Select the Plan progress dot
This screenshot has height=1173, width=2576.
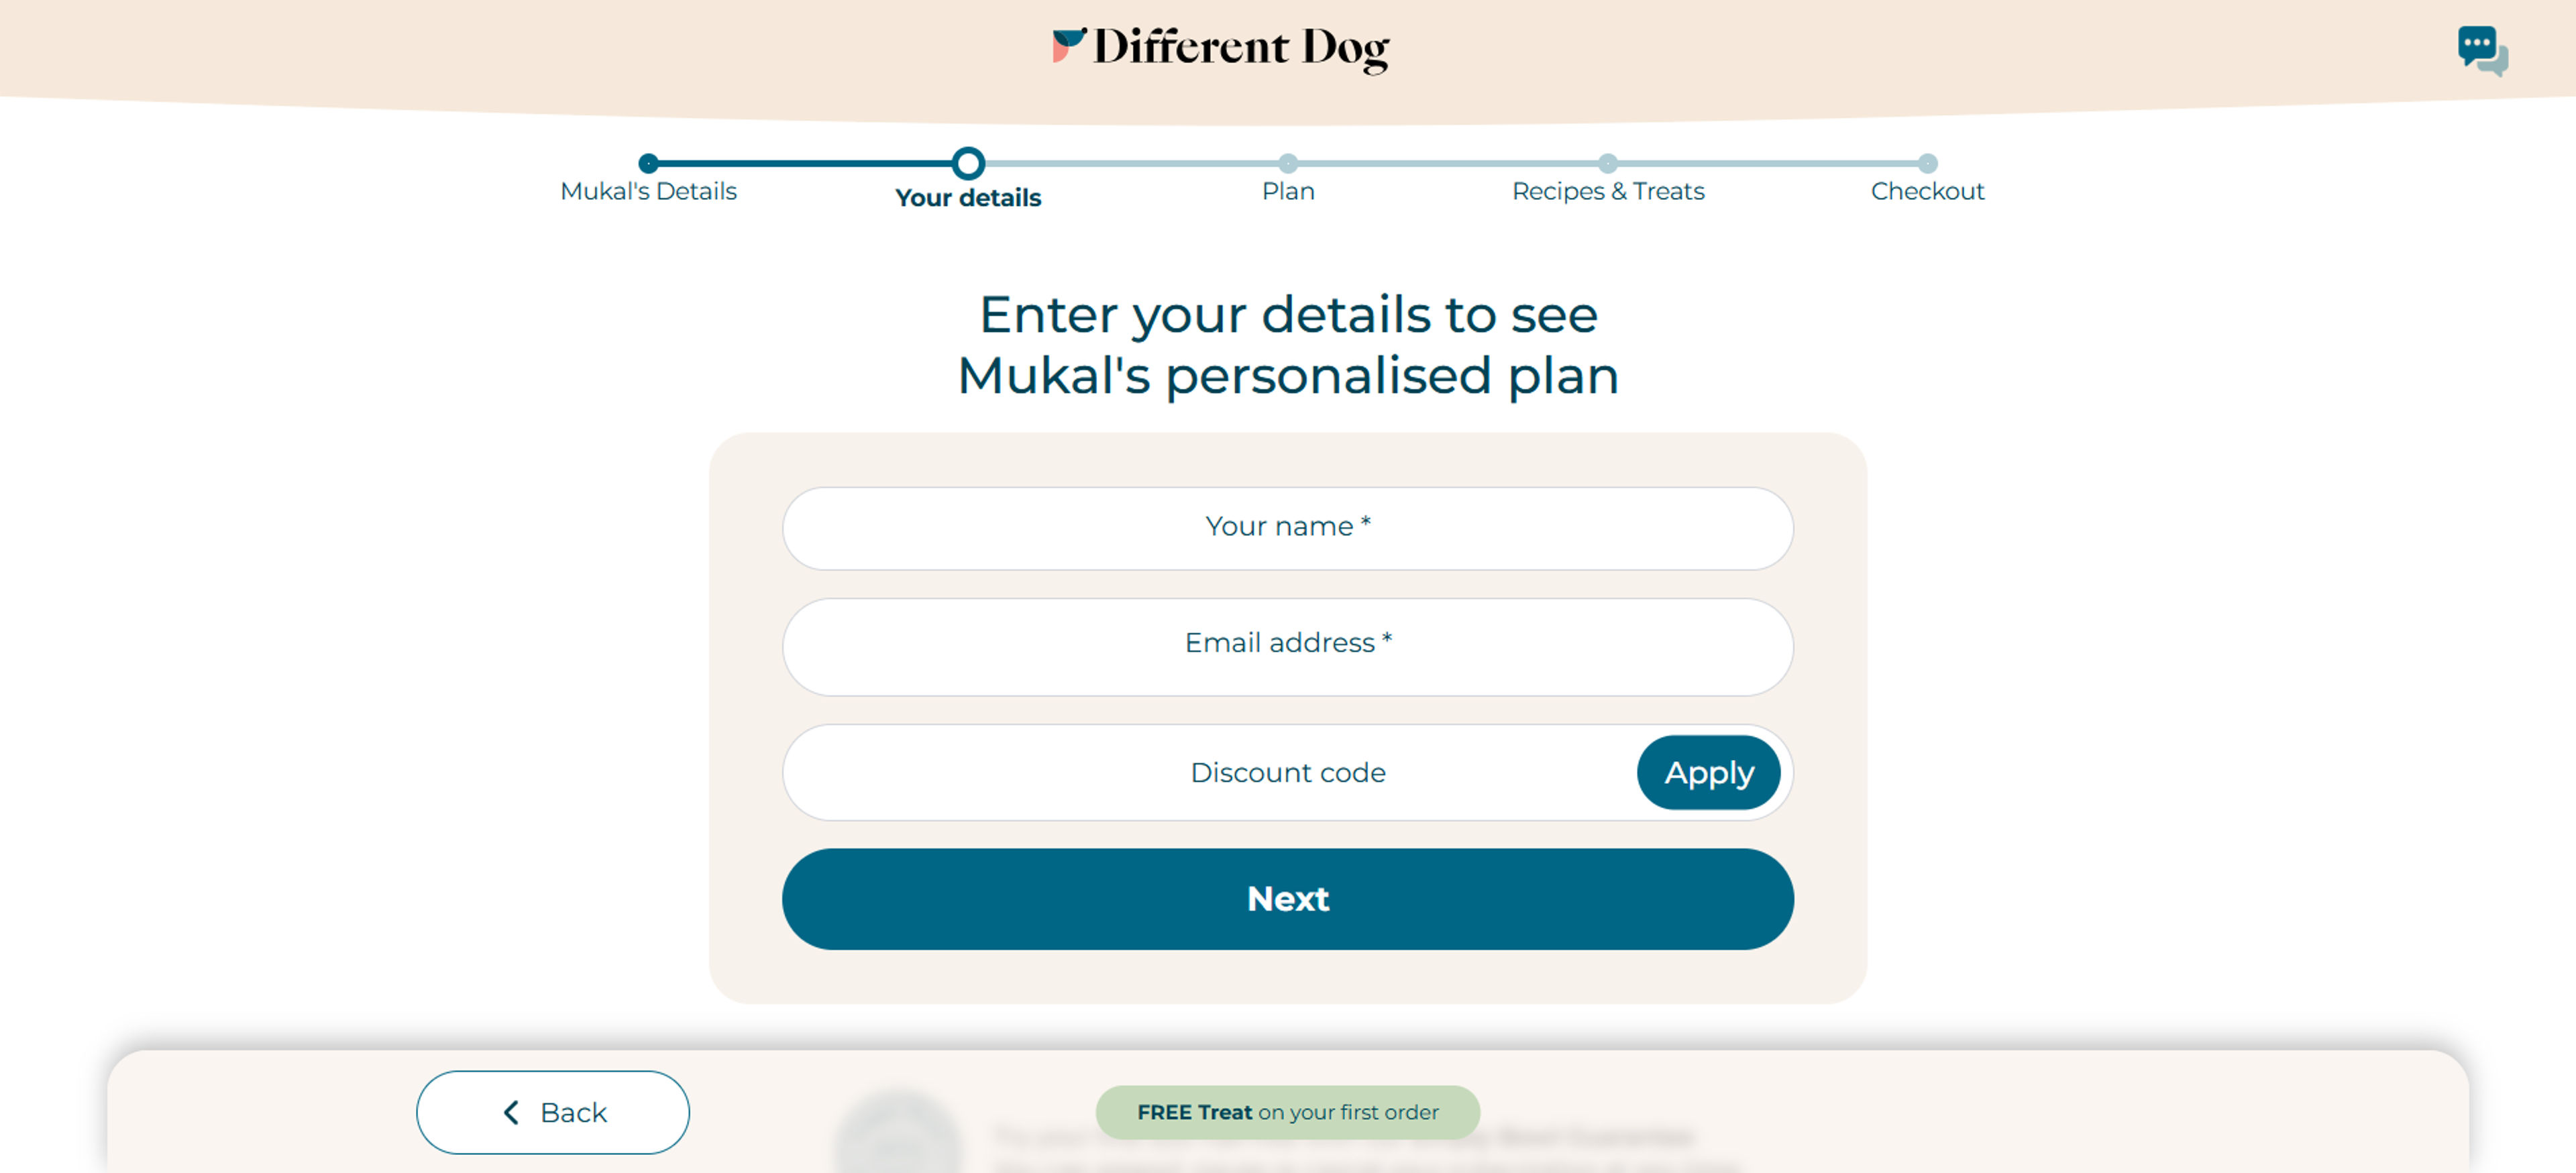[x=1288, y=163]
